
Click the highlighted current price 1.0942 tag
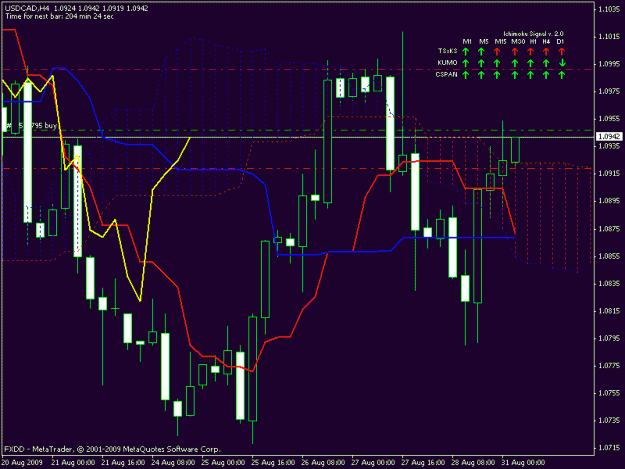(609, 137)
